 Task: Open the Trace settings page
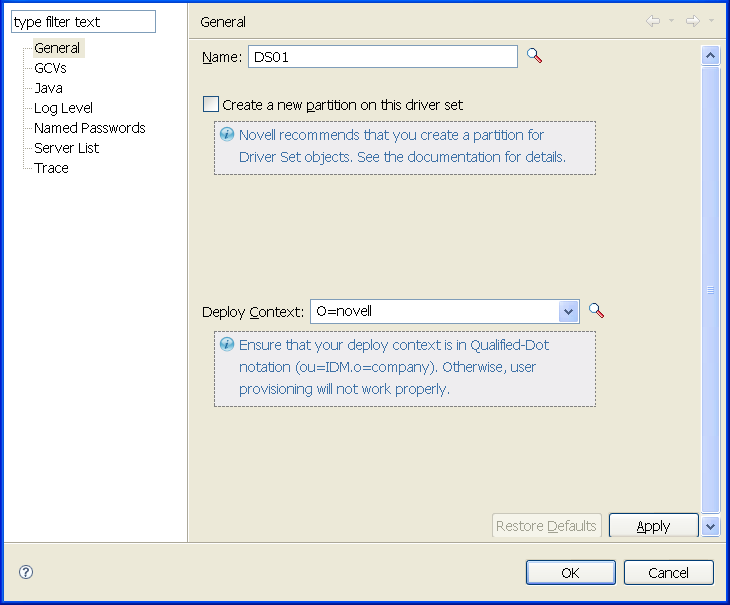point(51,168)
